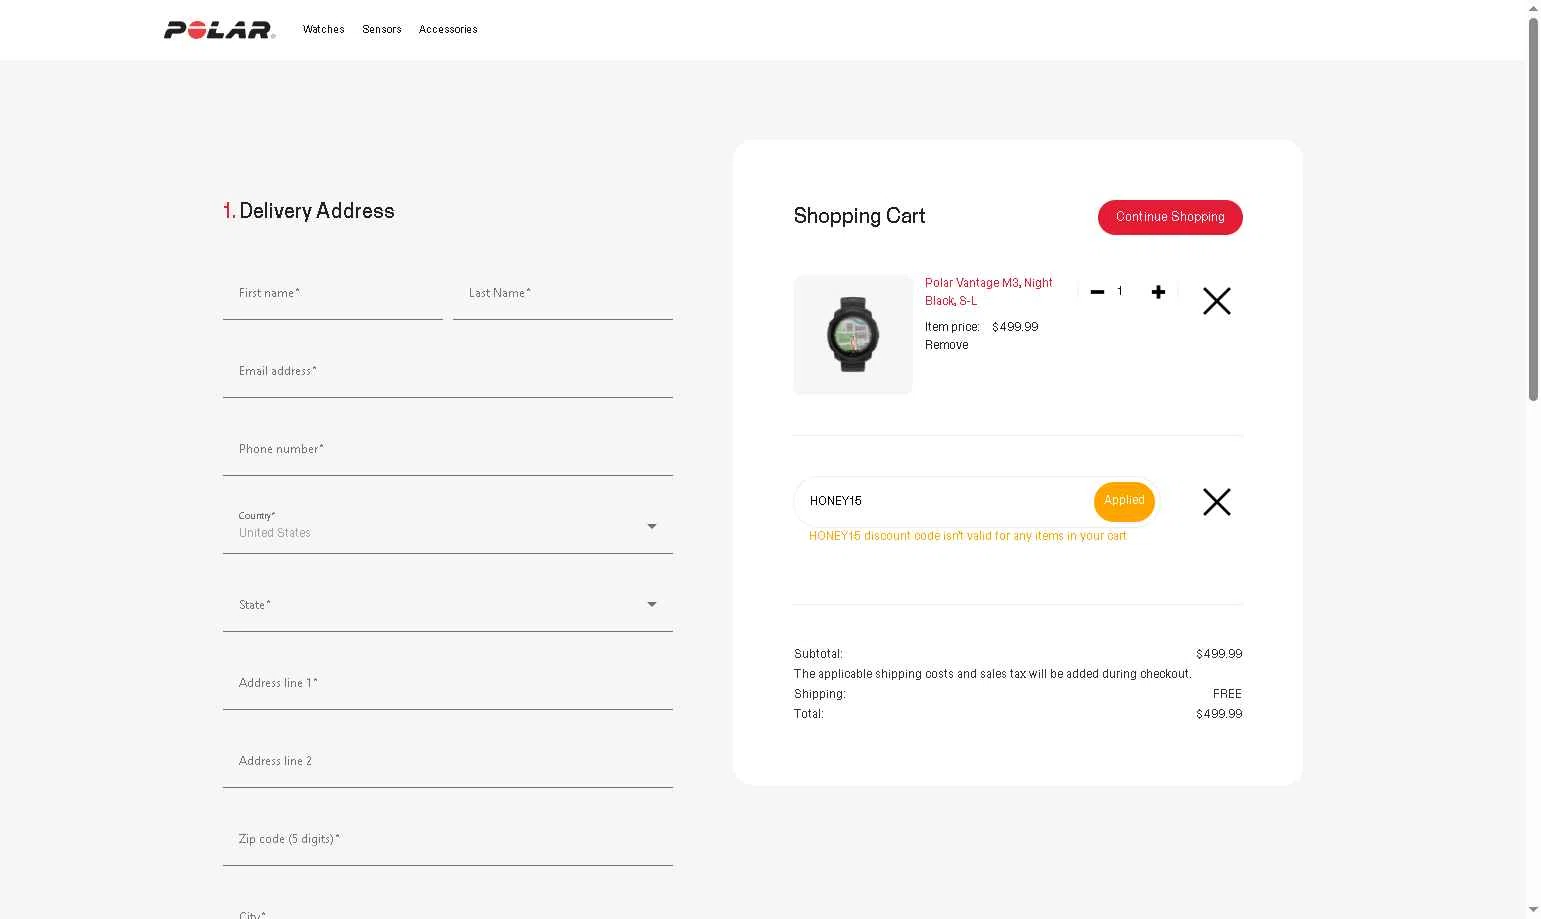Image resolution: width=1541 pixels, height=919 pixels.
Task: Click the shipping costs and sales tax note
Action: click(993, 674)
